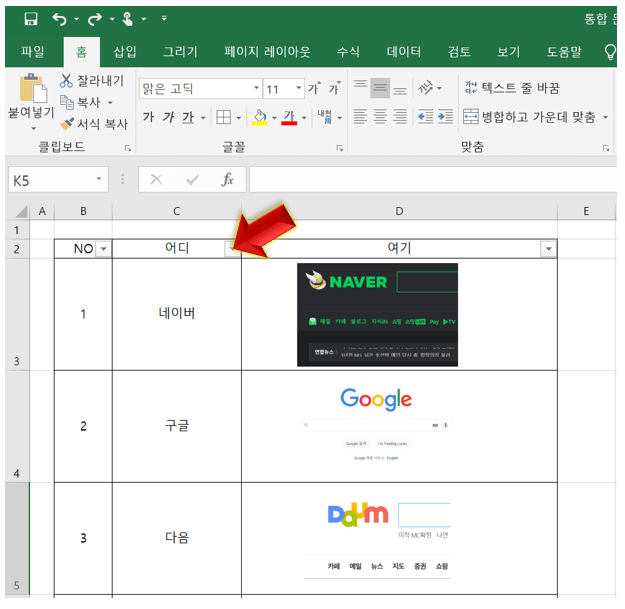Open the NO column filter dropdown

104,249
